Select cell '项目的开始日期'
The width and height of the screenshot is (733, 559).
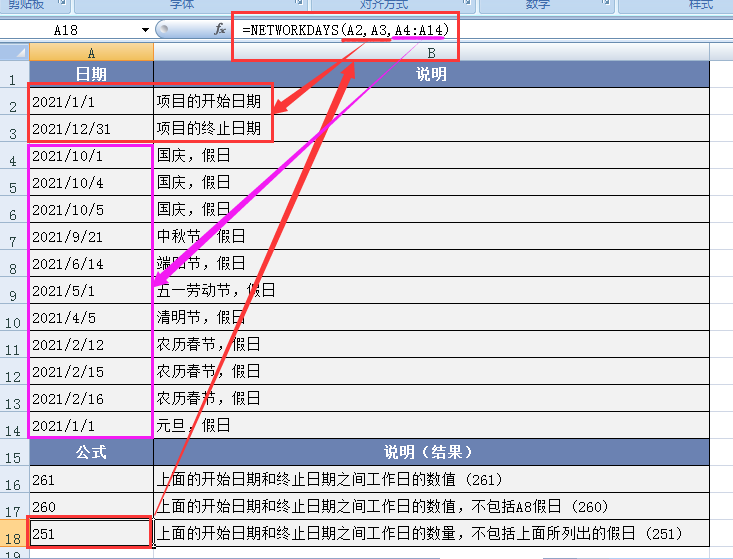(x=431, y=101)
